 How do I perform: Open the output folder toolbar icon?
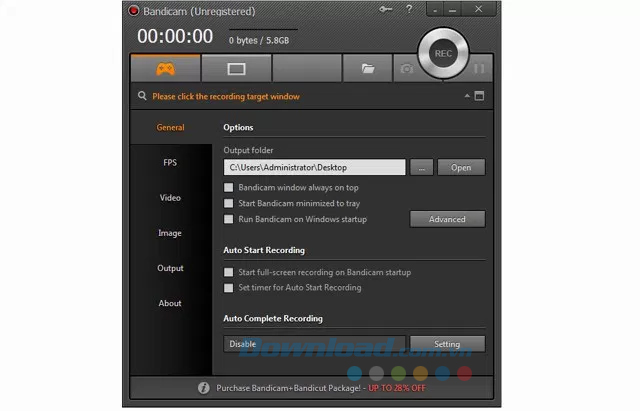pos(367,69)
